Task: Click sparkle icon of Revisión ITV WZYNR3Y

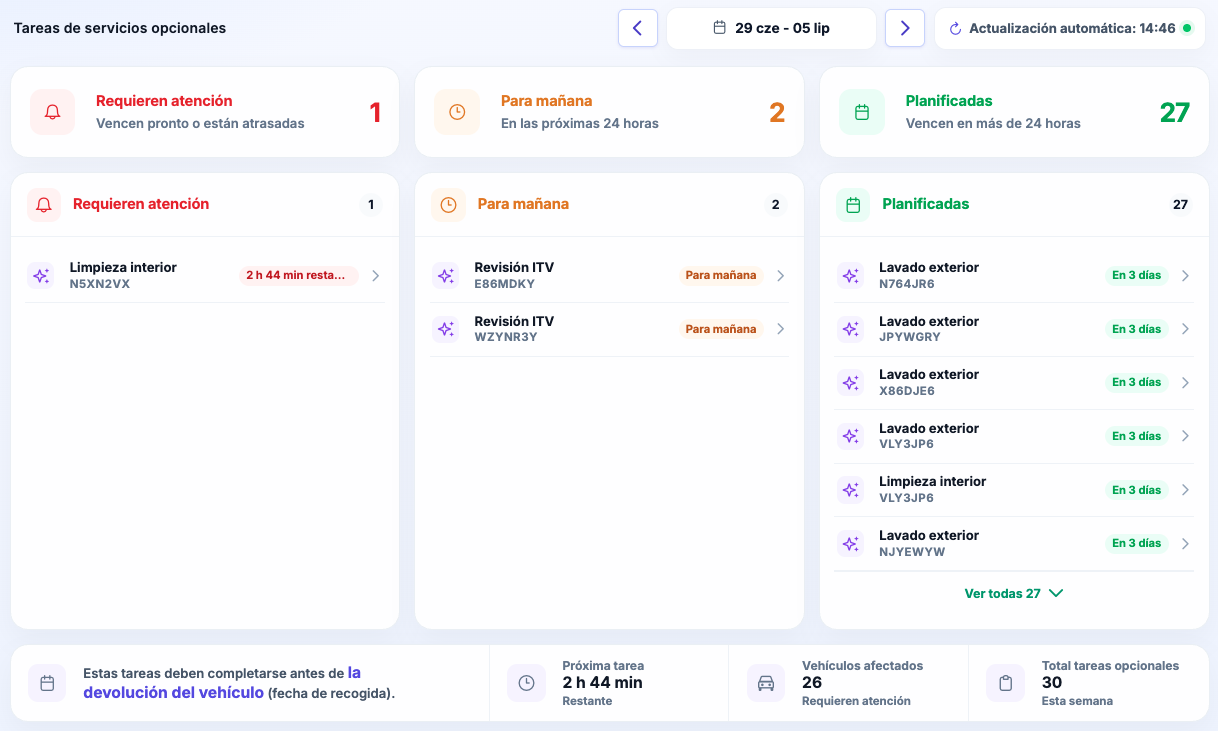Action: point(446,329)
